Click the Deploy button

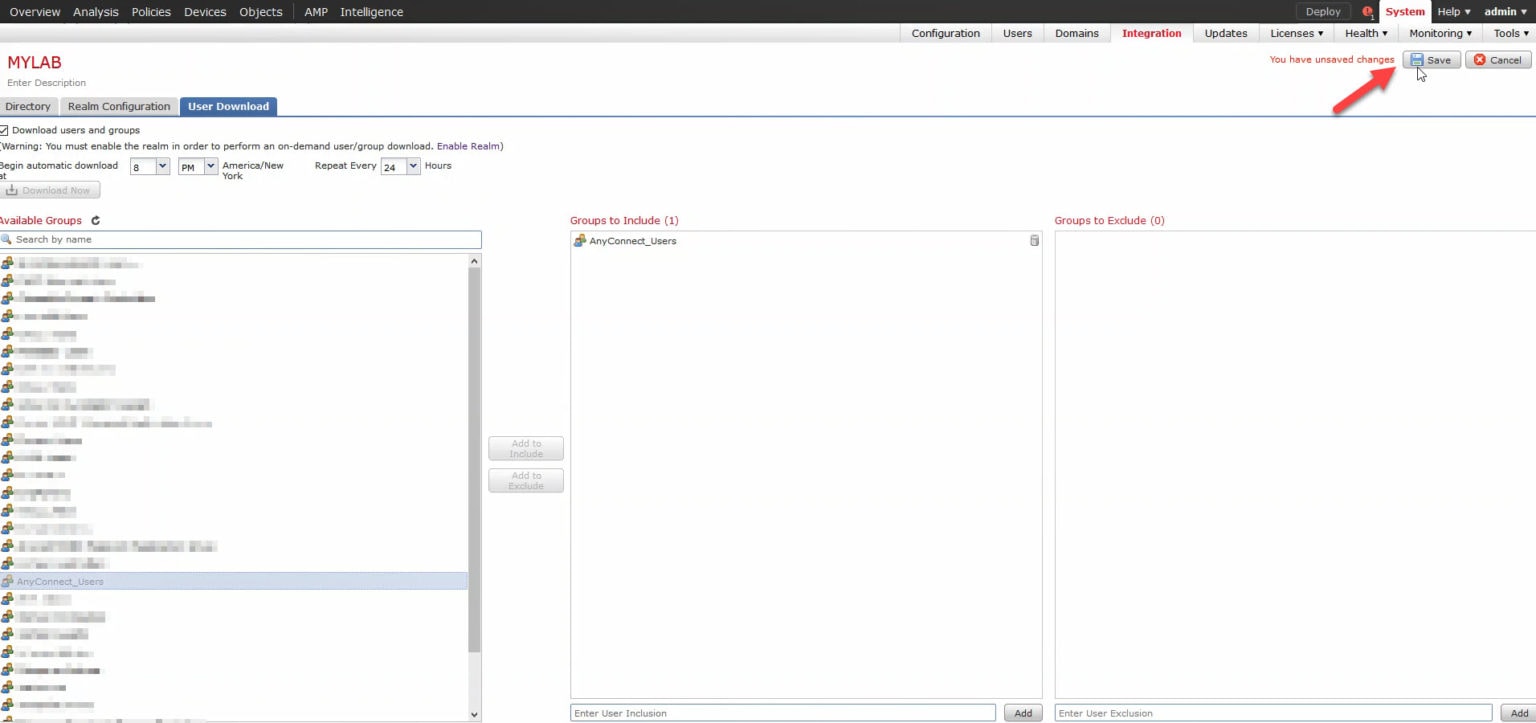[x=1322, y=11]
